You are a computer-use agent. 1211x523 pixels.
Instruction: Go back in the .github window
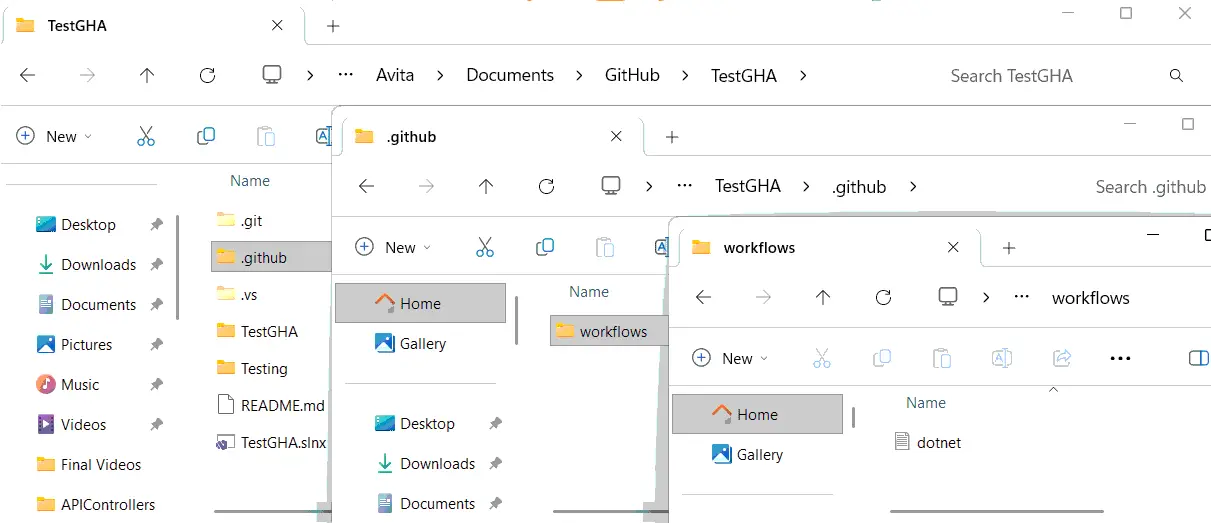coord(367,186)
